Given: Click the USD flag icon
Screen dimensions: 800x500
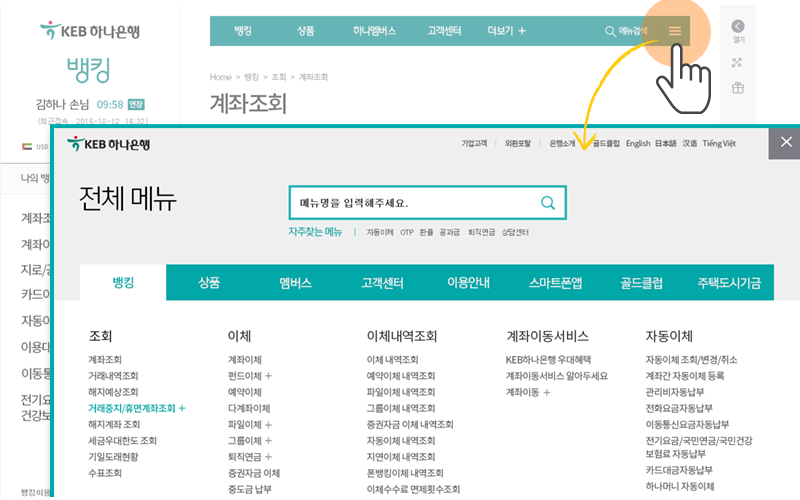Looking at the screenshot, I should click(x=27, y=147).
